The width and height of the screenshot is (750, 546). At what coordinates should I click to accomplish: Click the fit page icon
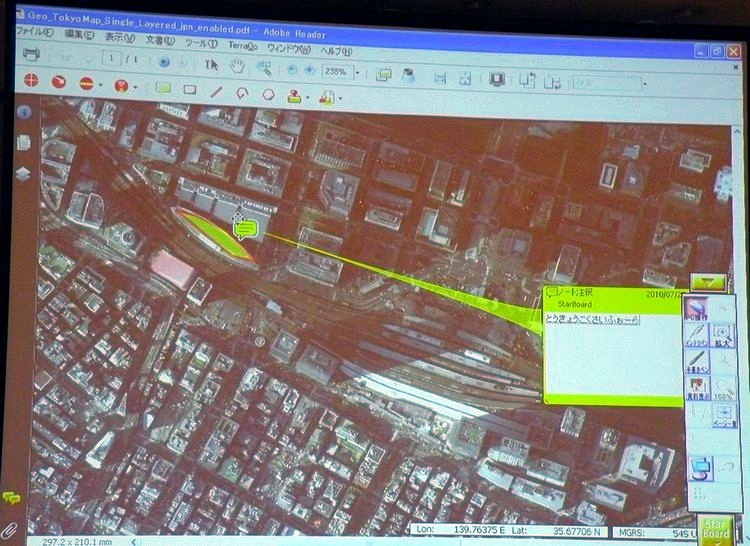(465, 79)
